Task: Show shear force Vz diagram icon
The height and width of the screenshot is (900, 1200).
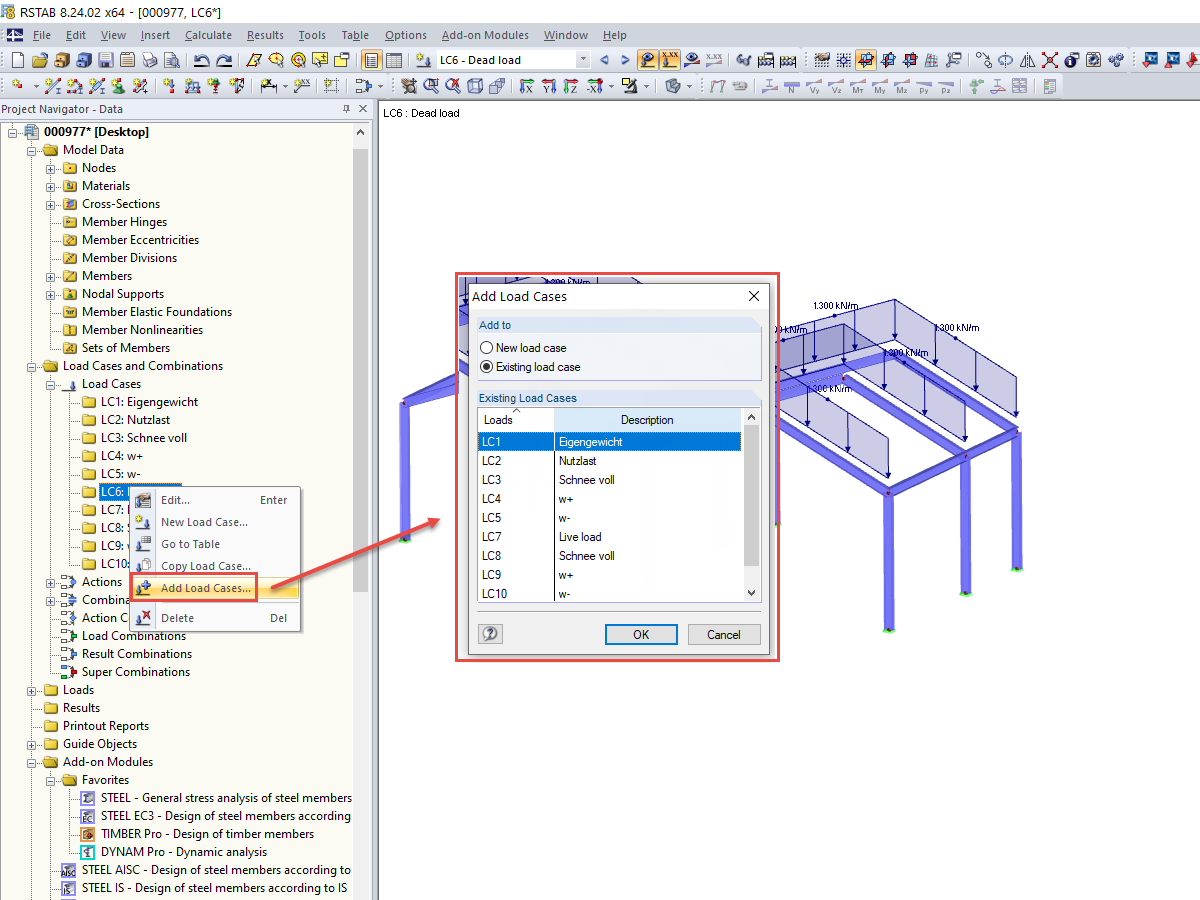Action: coord(836,86)
